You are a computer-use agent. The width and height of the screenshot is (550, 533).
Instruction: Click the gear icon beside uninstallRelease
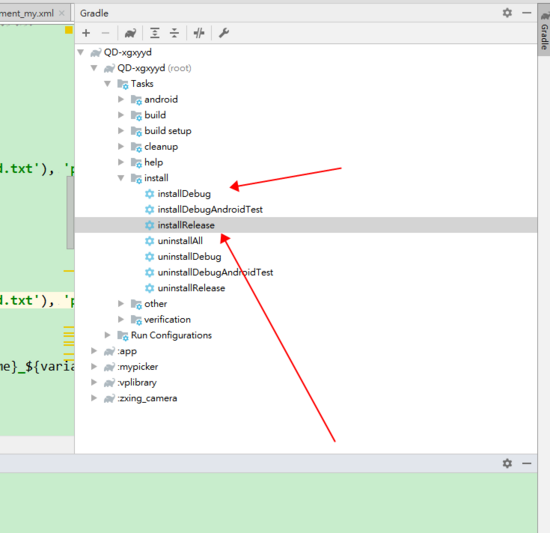(150, 288)
